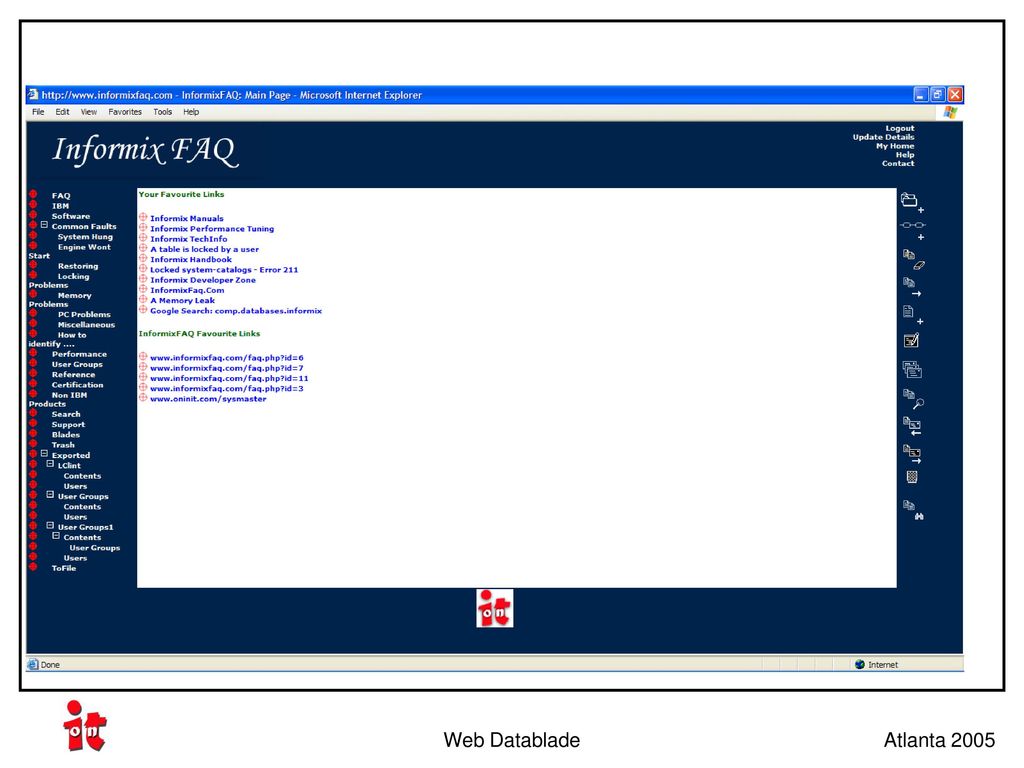1024x768 pixels.
Task: Click the globe icon beside Informix Manuals
Action: pos(143,217)
